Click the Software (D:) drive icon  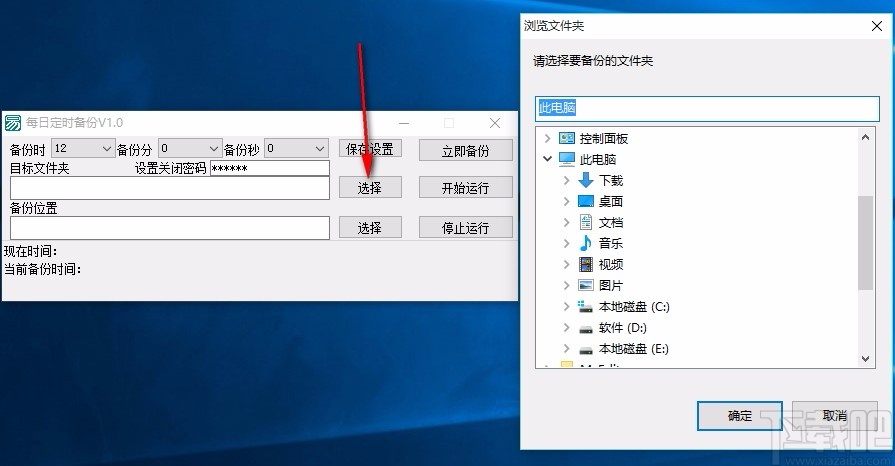click(x=586, y=329)
